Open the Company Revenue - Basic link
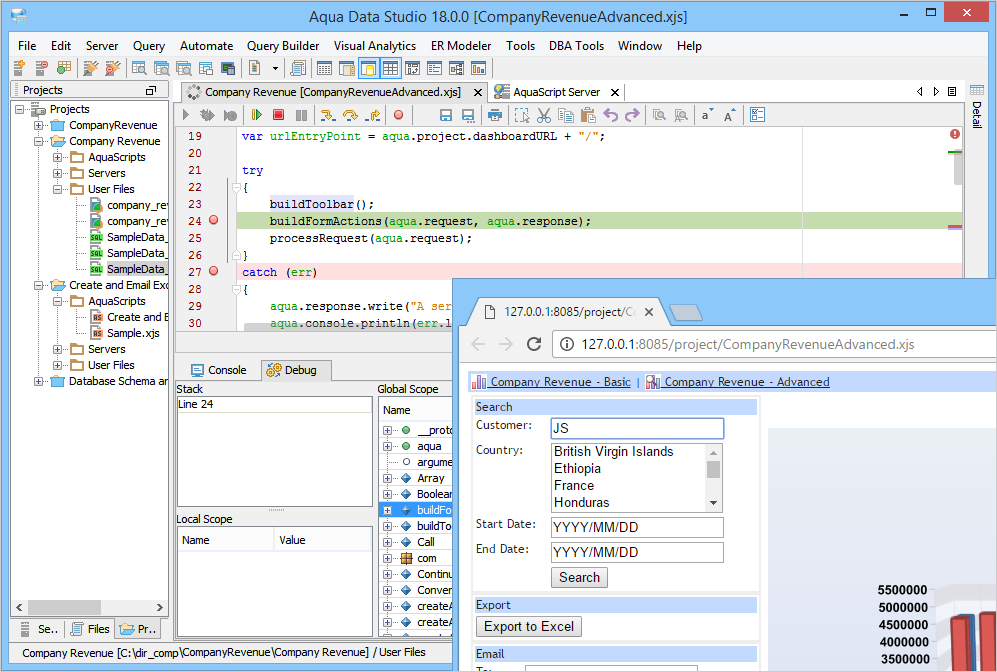The height and width of the screenshot is (672, 997). tap(560, 381)
